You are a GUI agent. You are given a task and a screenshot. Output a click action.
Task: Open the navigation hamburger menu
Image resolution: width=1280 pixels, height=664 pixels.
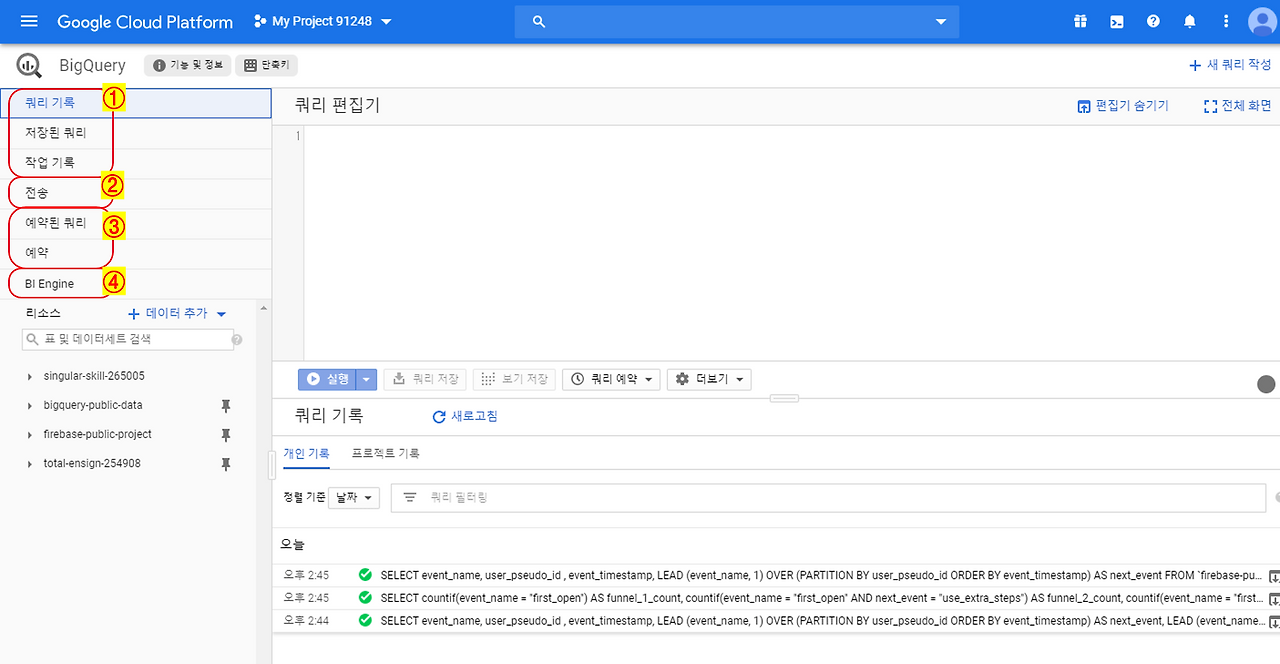(28, 21)
